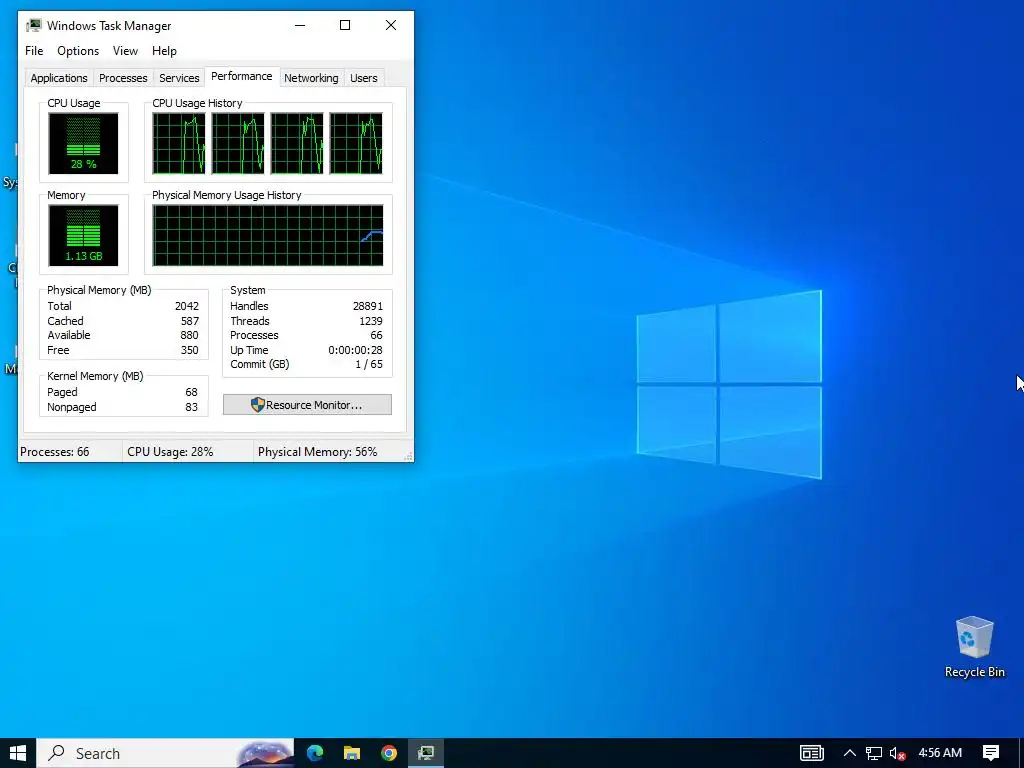The height and width of the screenshot is (768, 1024).
Task: Switch to the Users tab
Action: [x=364, y=78]
